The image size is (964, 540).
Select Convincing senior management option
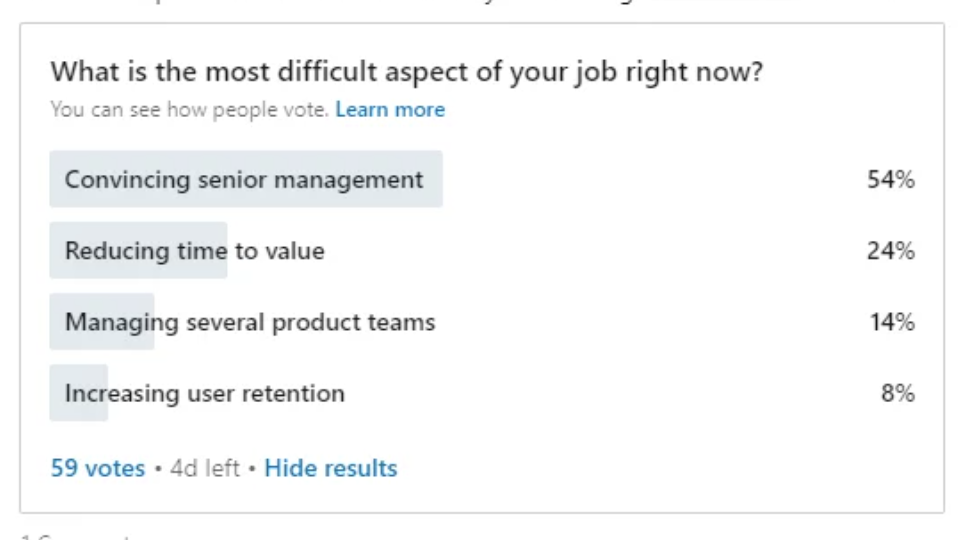244,180
